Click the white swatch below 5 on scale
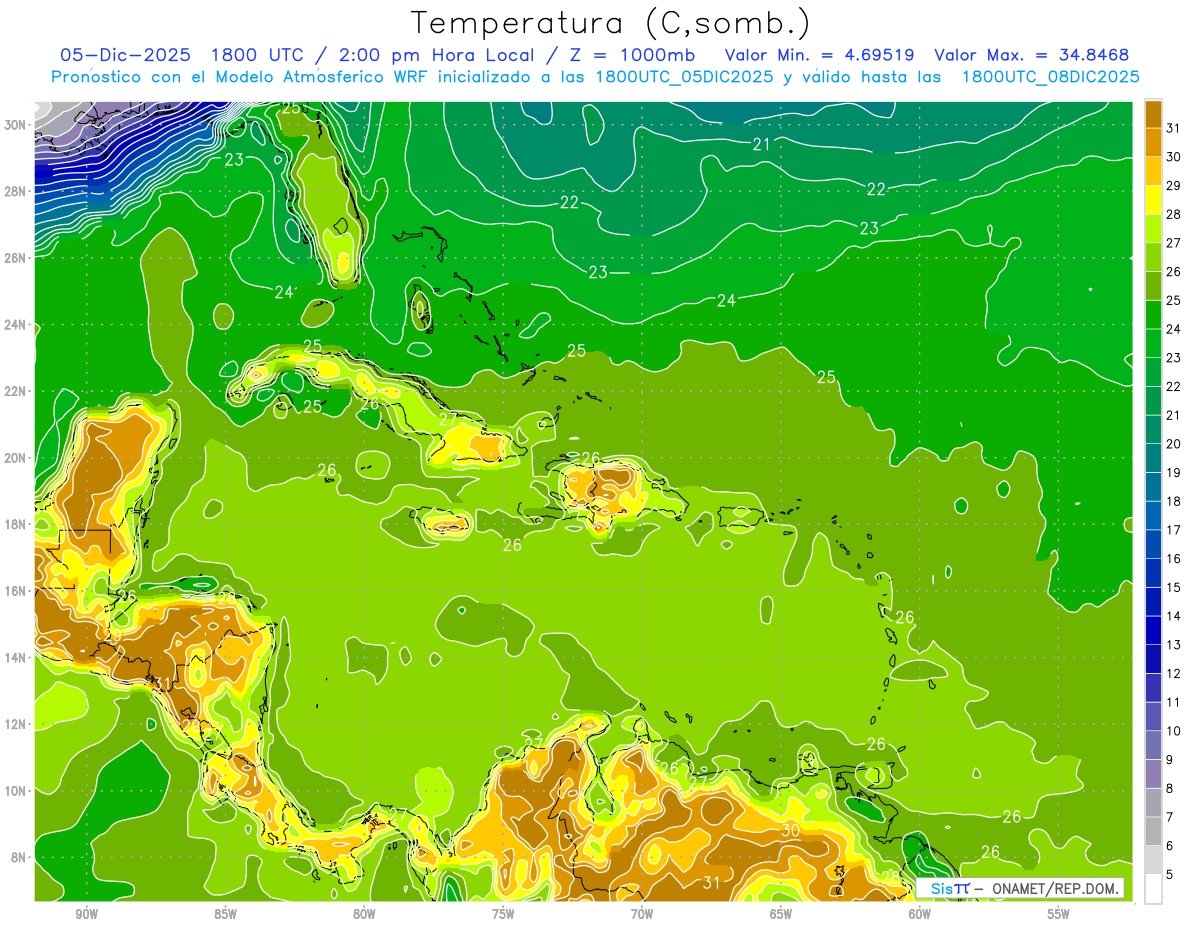Viewport: 1200px width, 927px height. tap(1153, 889)
